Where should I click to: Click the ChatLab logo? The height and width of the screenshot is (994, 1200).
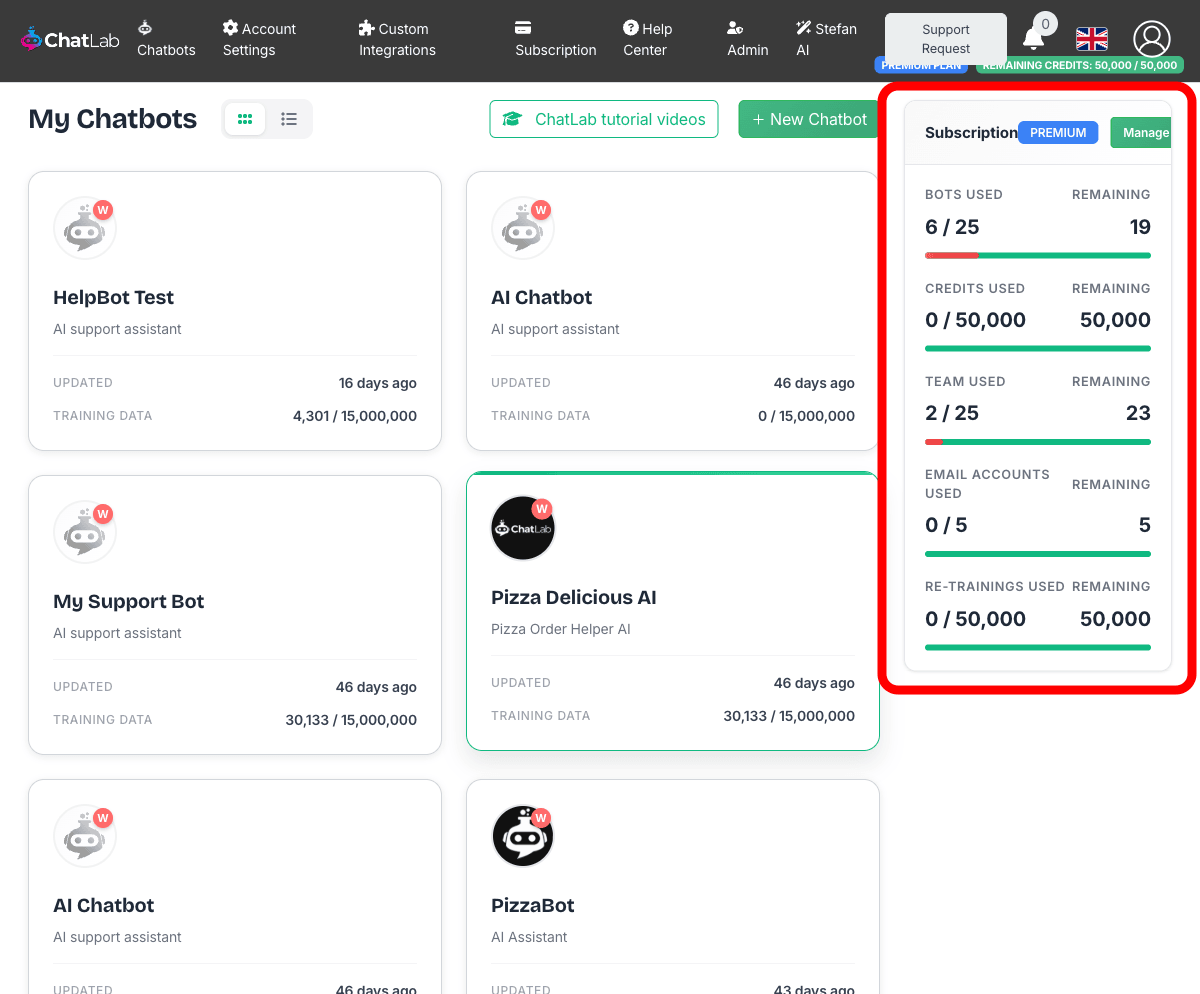click(x=68, y=39)
